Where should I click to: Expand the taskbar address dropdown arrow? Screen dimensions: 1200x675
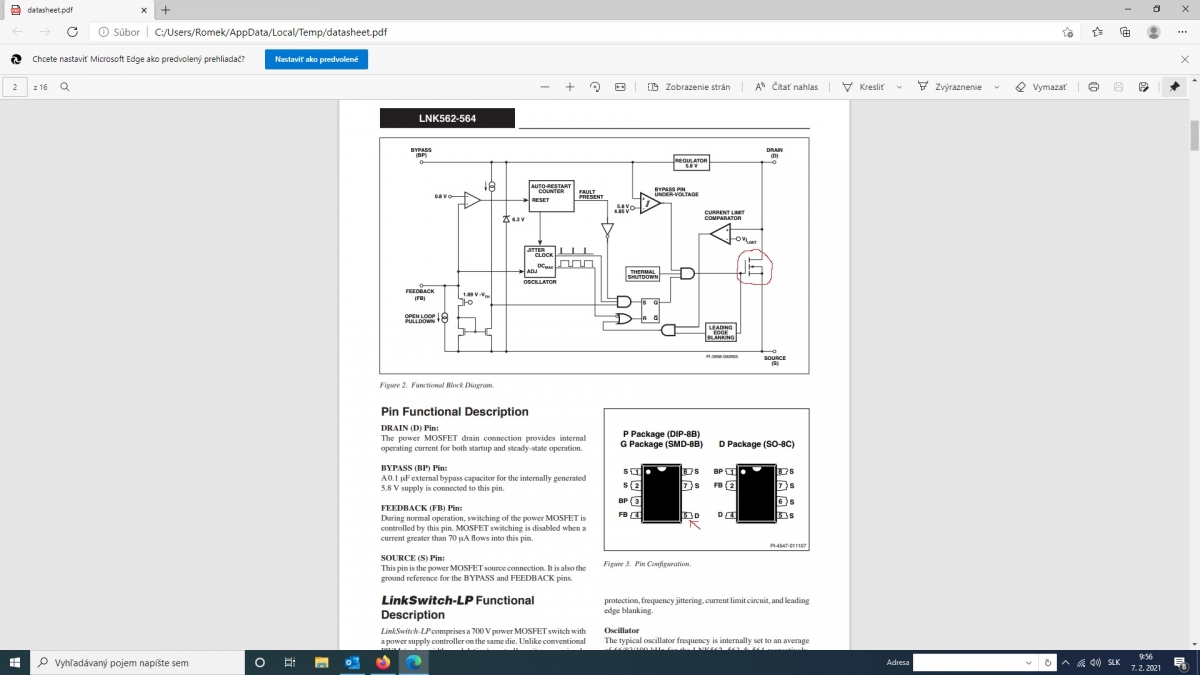(1030, 662)
